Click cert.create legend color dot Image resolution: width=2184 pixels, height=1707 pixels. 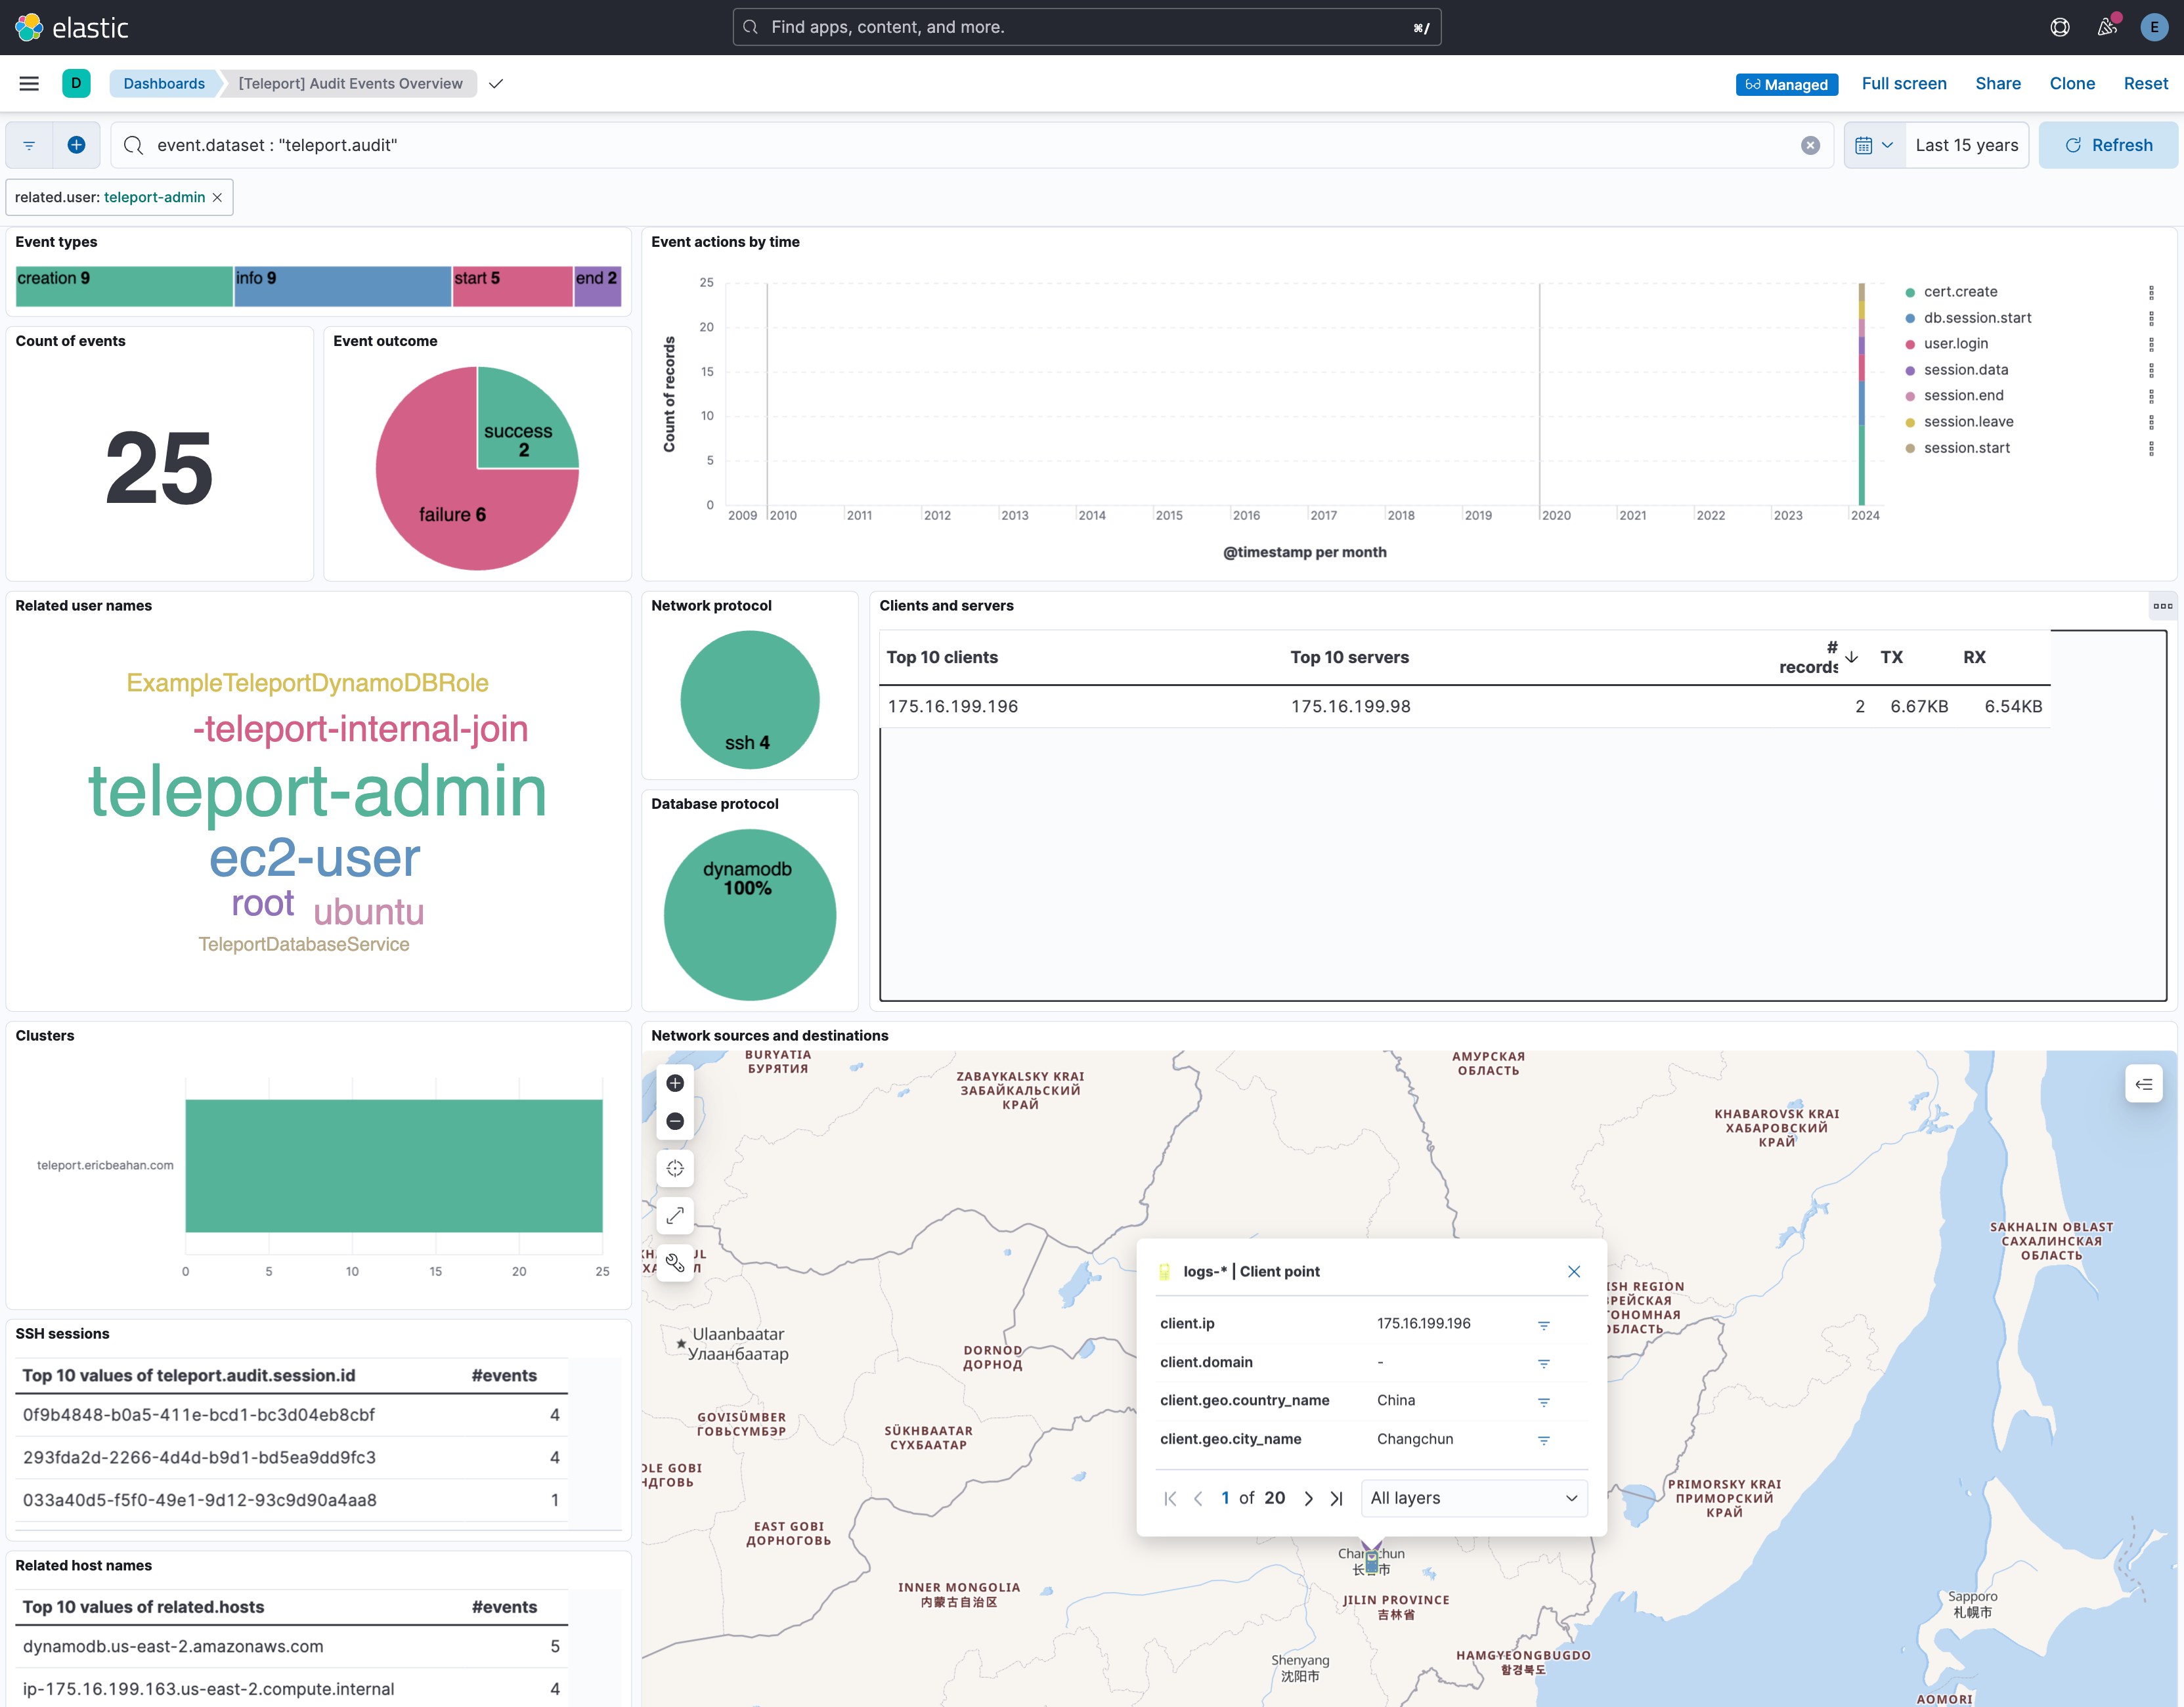(x=1910, y=293)
